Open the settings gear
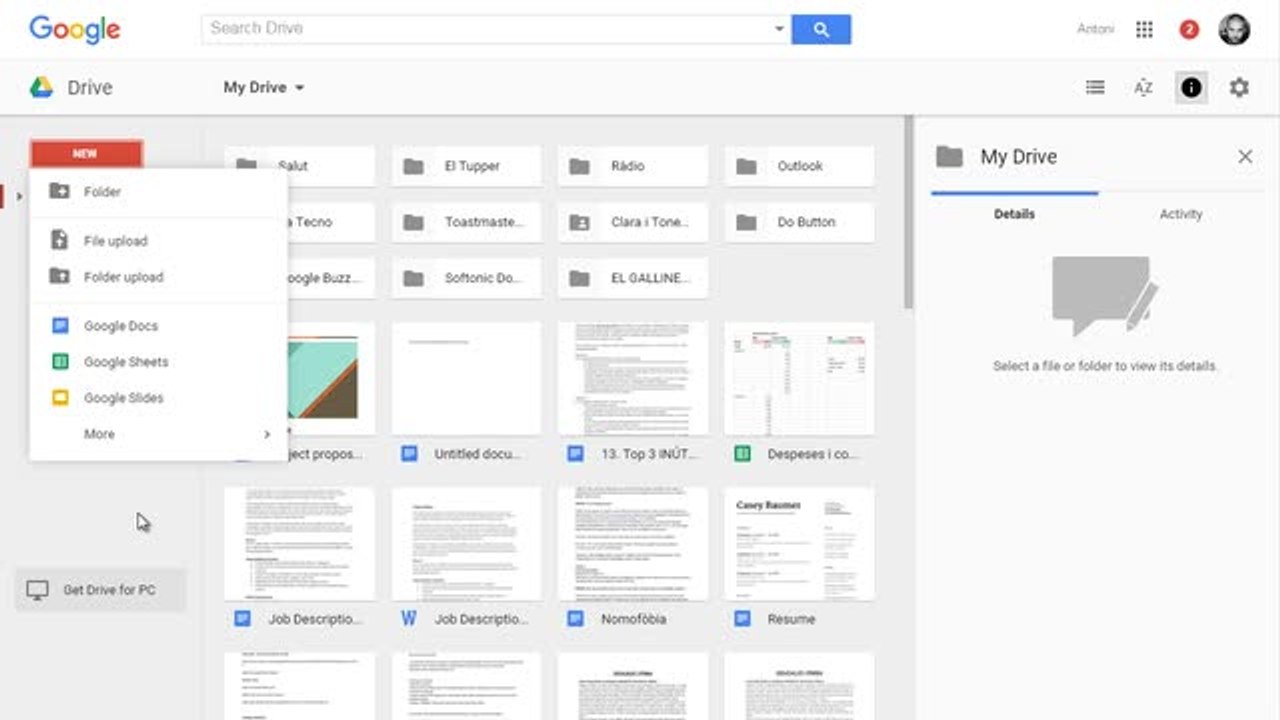 (1239, 87)
